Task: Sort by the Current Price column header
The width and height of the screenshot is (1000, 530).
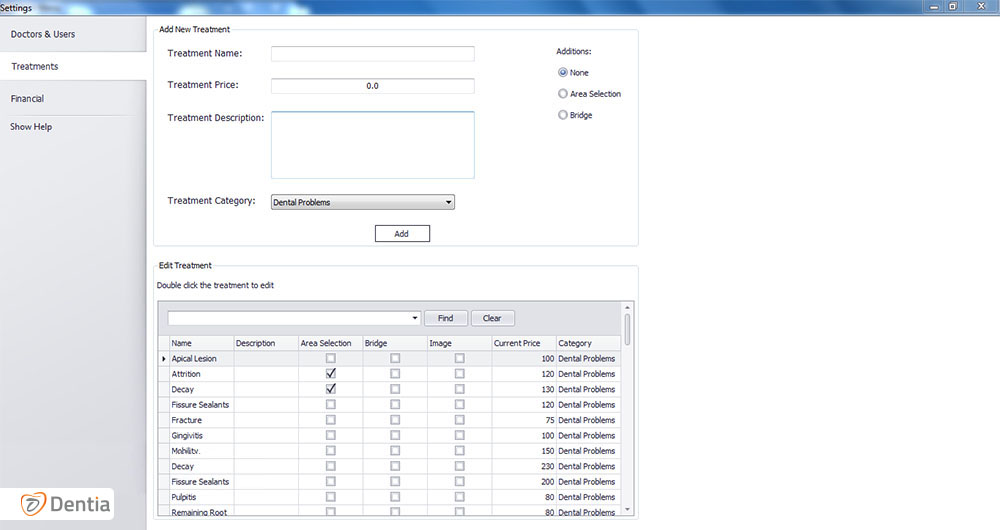Action: (x=523, y=343)
